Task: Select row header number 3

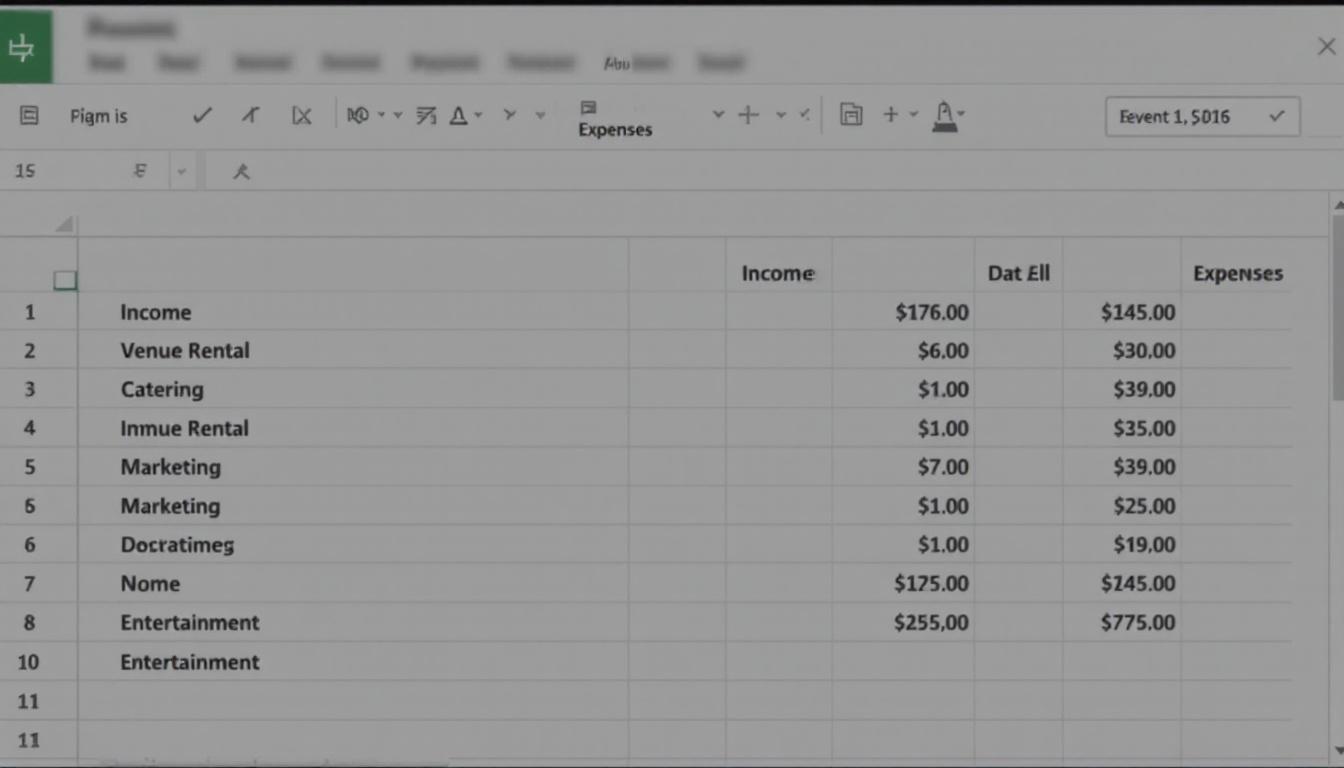Action: (30, 390)
